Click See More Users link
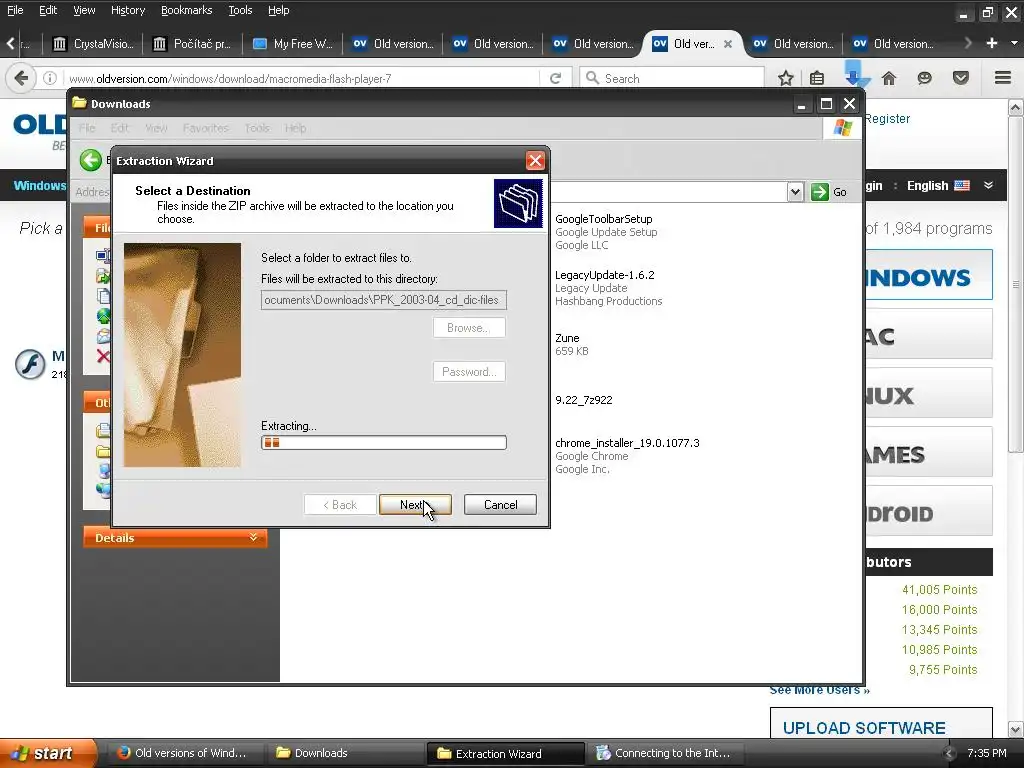The width and height of the screenshot is (1024, 768). 819,690
